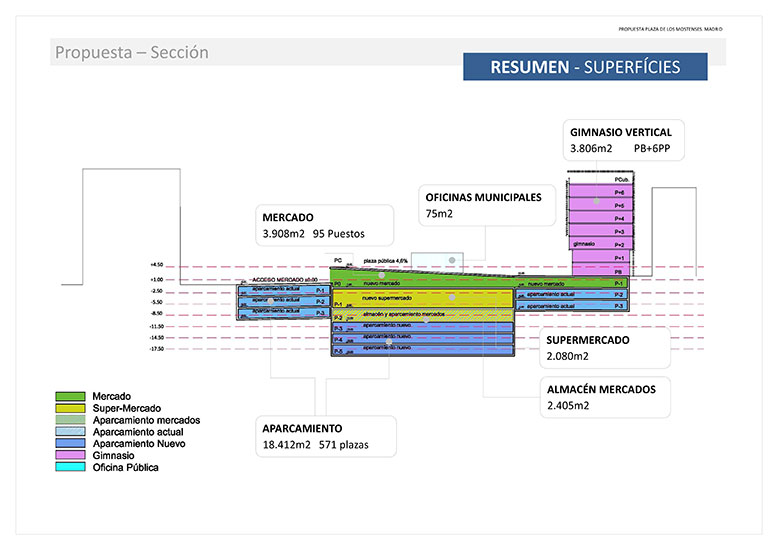Image resolution: width=778 pixels, height=550 pixels.
Task: Click the SUPERMERCADO 2.080m2 callout
Action: (601, 347)
